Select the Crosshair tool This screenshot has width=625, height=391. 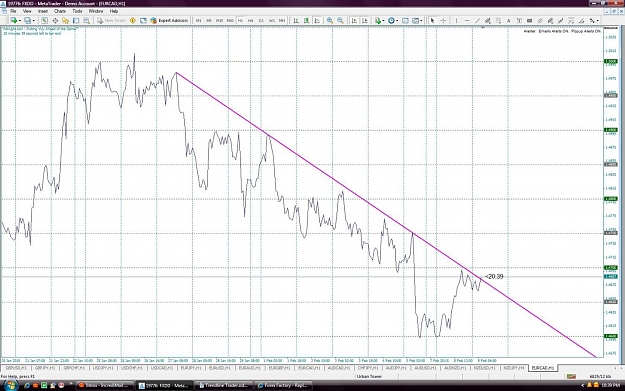[x=443, y=20]
